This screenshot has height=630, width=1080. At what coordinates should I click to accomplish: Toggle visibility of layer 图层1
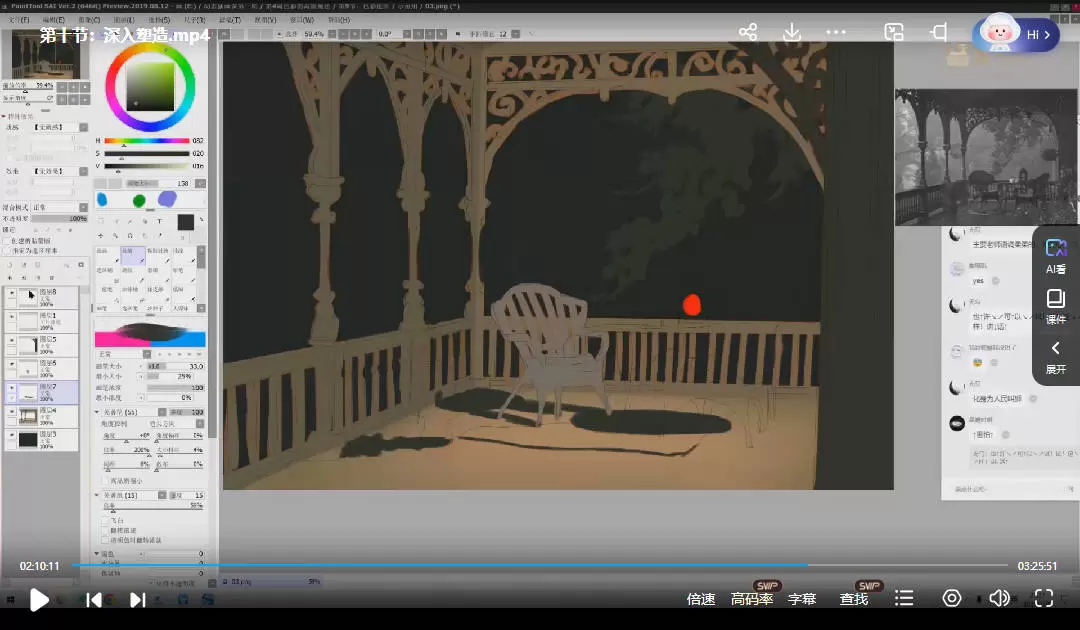12,317
